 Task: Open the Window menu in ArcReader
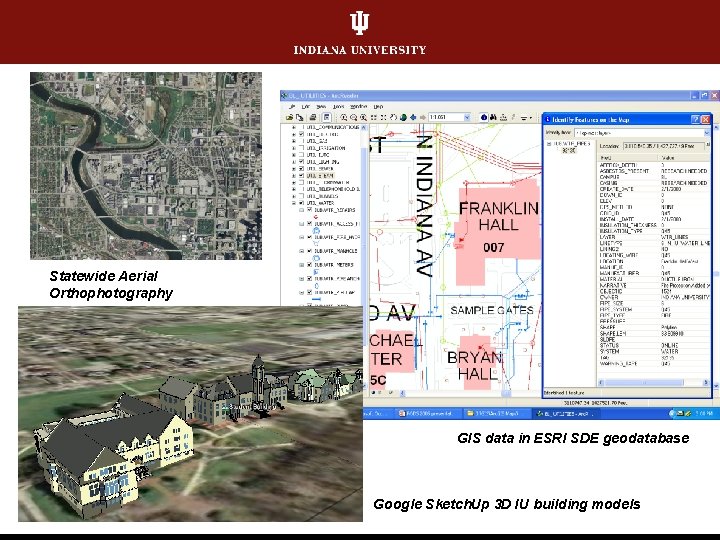[359, 107]
